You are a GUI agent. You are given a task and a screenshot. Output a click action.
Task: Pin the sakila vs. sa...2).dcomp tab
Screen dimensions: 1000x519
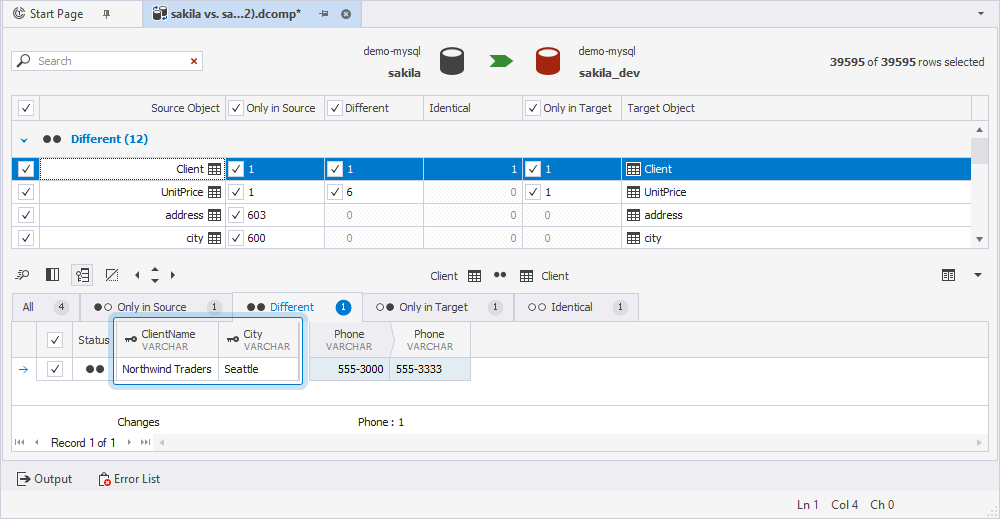pos(324,14)
